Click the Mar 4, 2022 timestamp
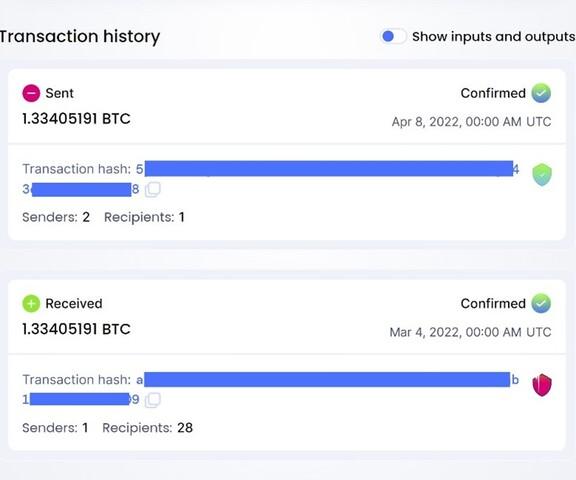This screenshot has width=576, height=480. coord(470,332)
